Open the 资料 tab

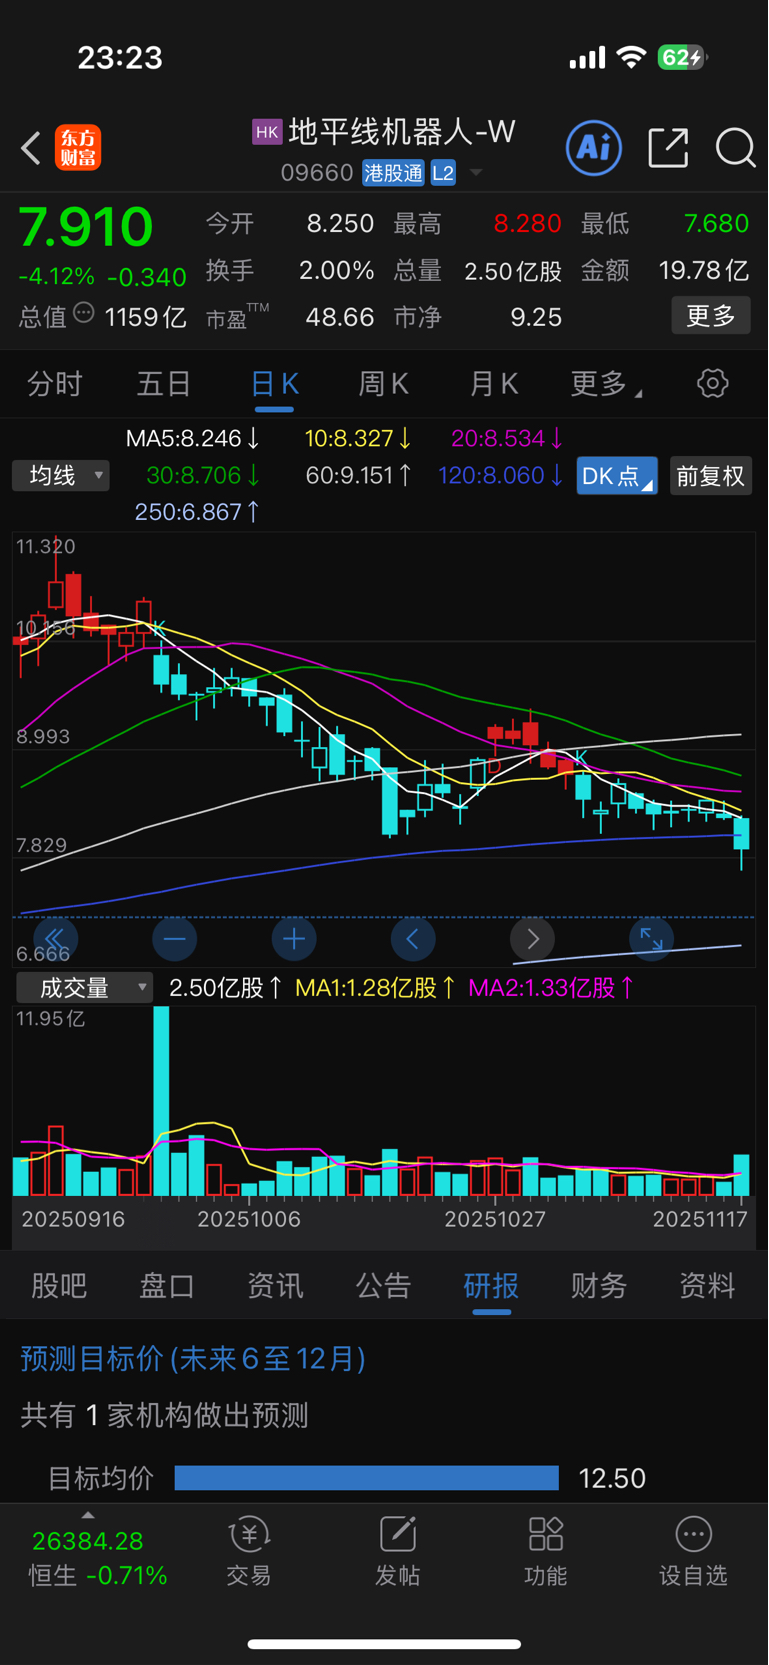707,1285
